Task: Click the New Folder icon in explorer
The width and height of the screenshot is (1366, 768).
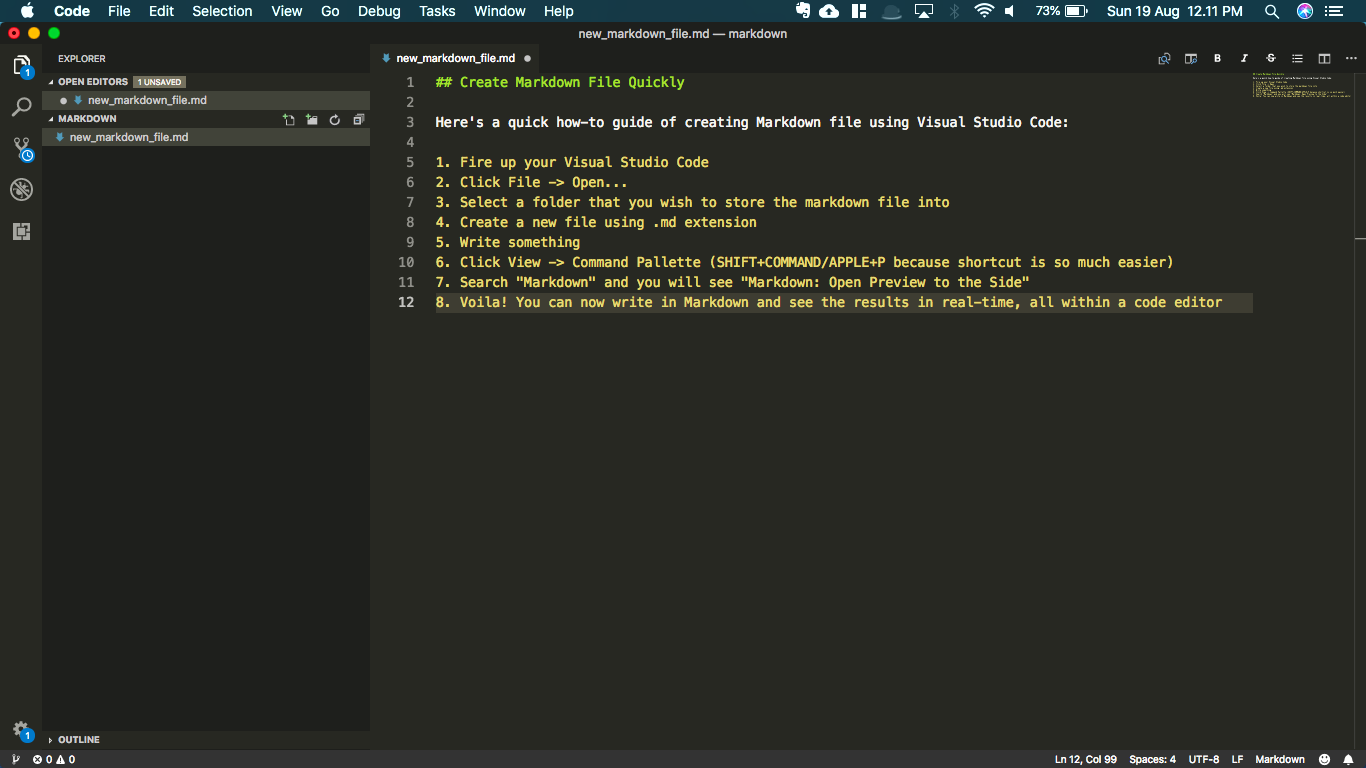Action: 312,119
